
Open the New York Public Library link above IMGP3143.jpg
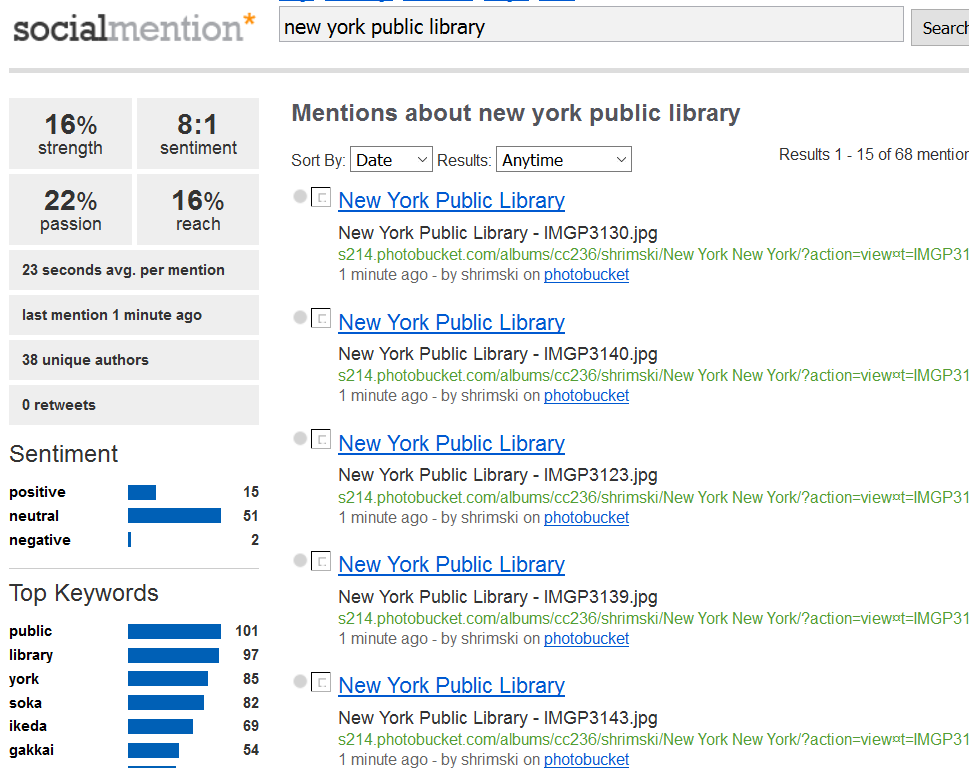(x=452, y=685)
